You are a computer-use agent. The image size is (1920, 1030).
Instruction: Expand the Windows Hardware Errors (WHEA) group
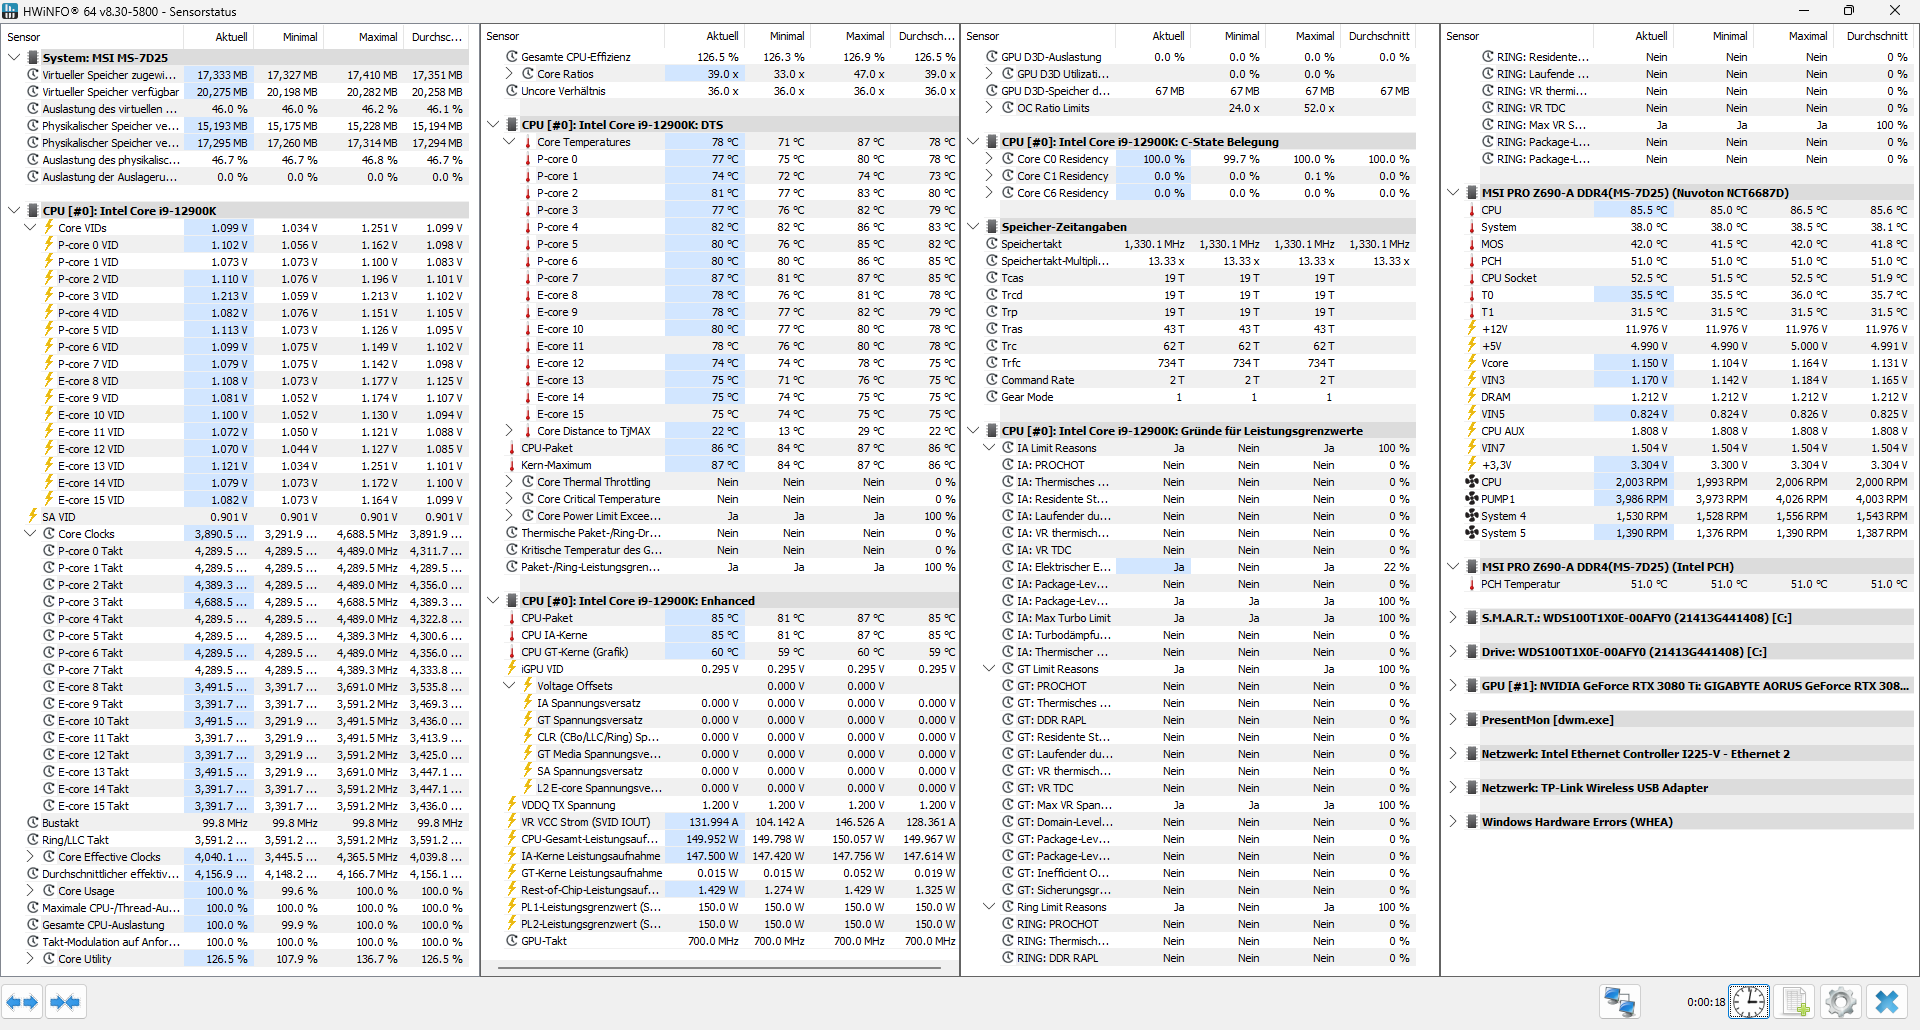(1453, 822)
